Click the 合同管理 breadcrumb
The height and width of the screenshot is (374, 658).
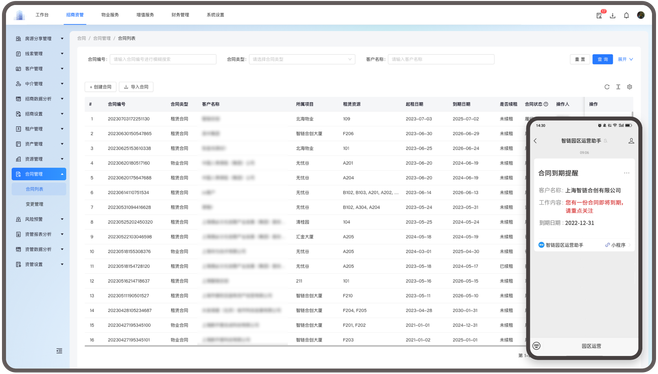pos(102,39)
